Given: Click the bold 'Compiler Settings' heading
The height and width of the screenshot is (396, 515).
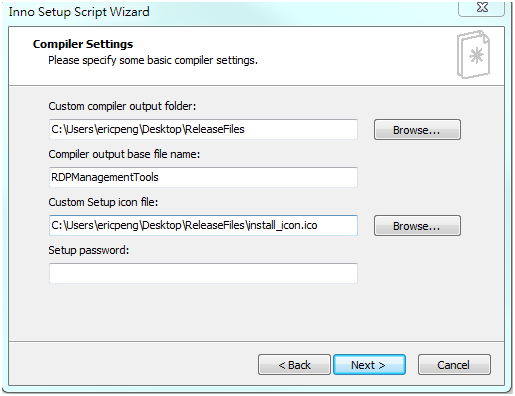Looking at the screenshot, I should point(83,44).
